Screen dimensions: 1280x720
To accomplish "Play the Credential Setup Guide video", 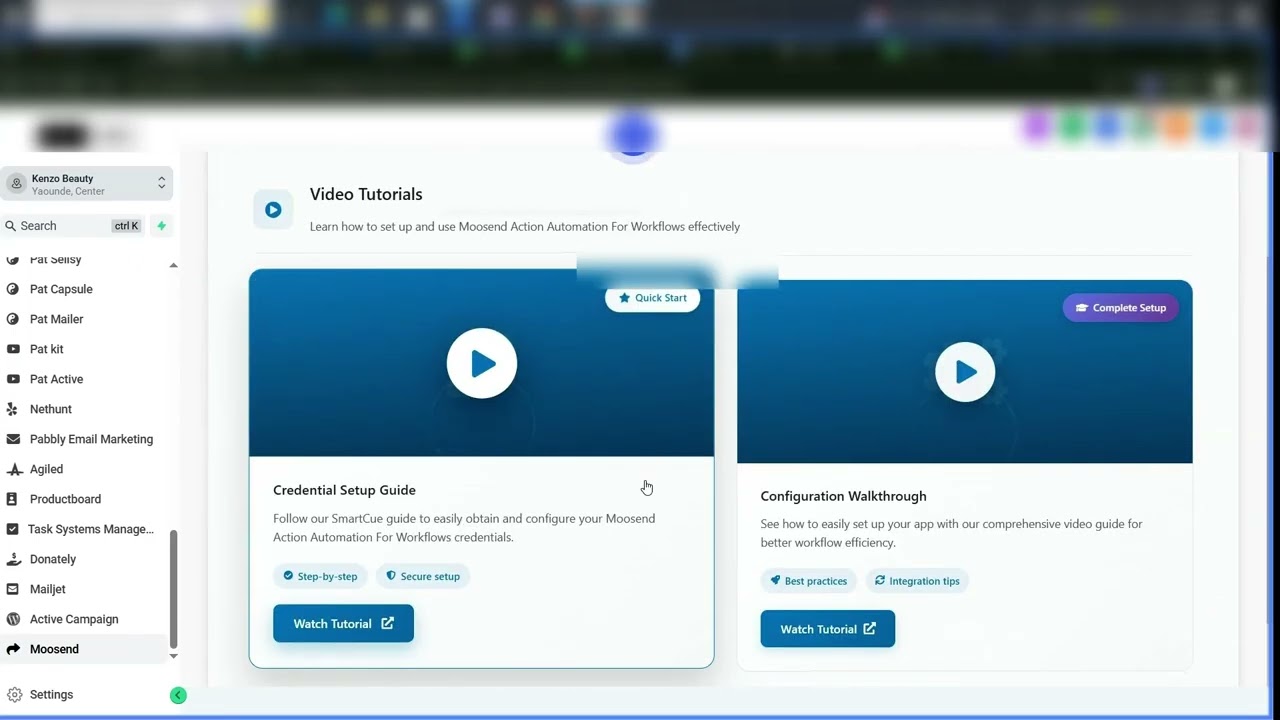I will 482,363.
